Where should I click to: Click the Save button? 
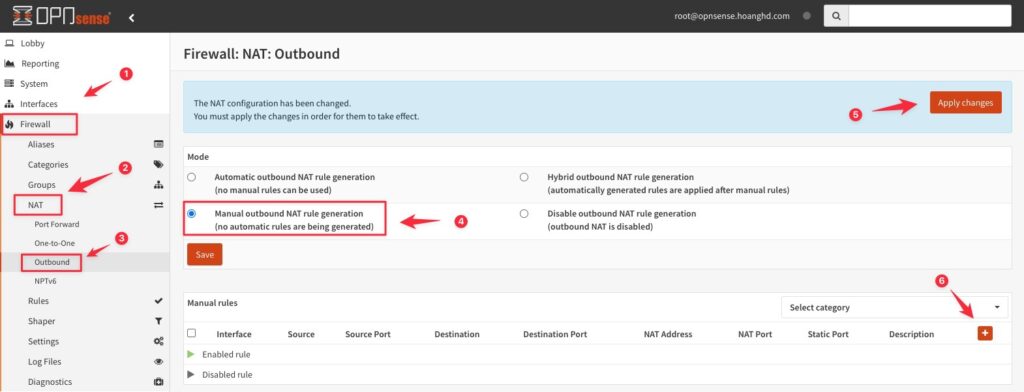click(204, 255)
